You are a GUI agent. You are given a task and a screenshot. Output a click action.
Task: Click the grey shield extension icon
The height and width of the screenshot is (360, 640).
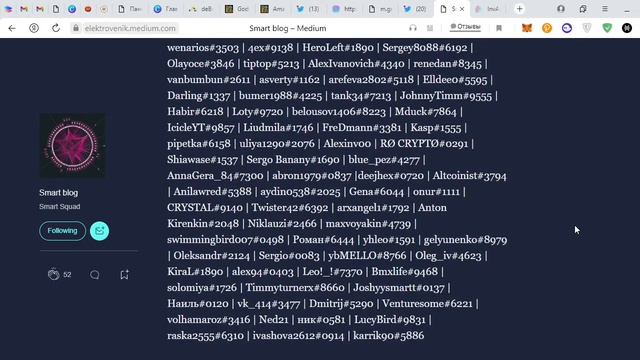pyautogui.click(x=587, y=28)
